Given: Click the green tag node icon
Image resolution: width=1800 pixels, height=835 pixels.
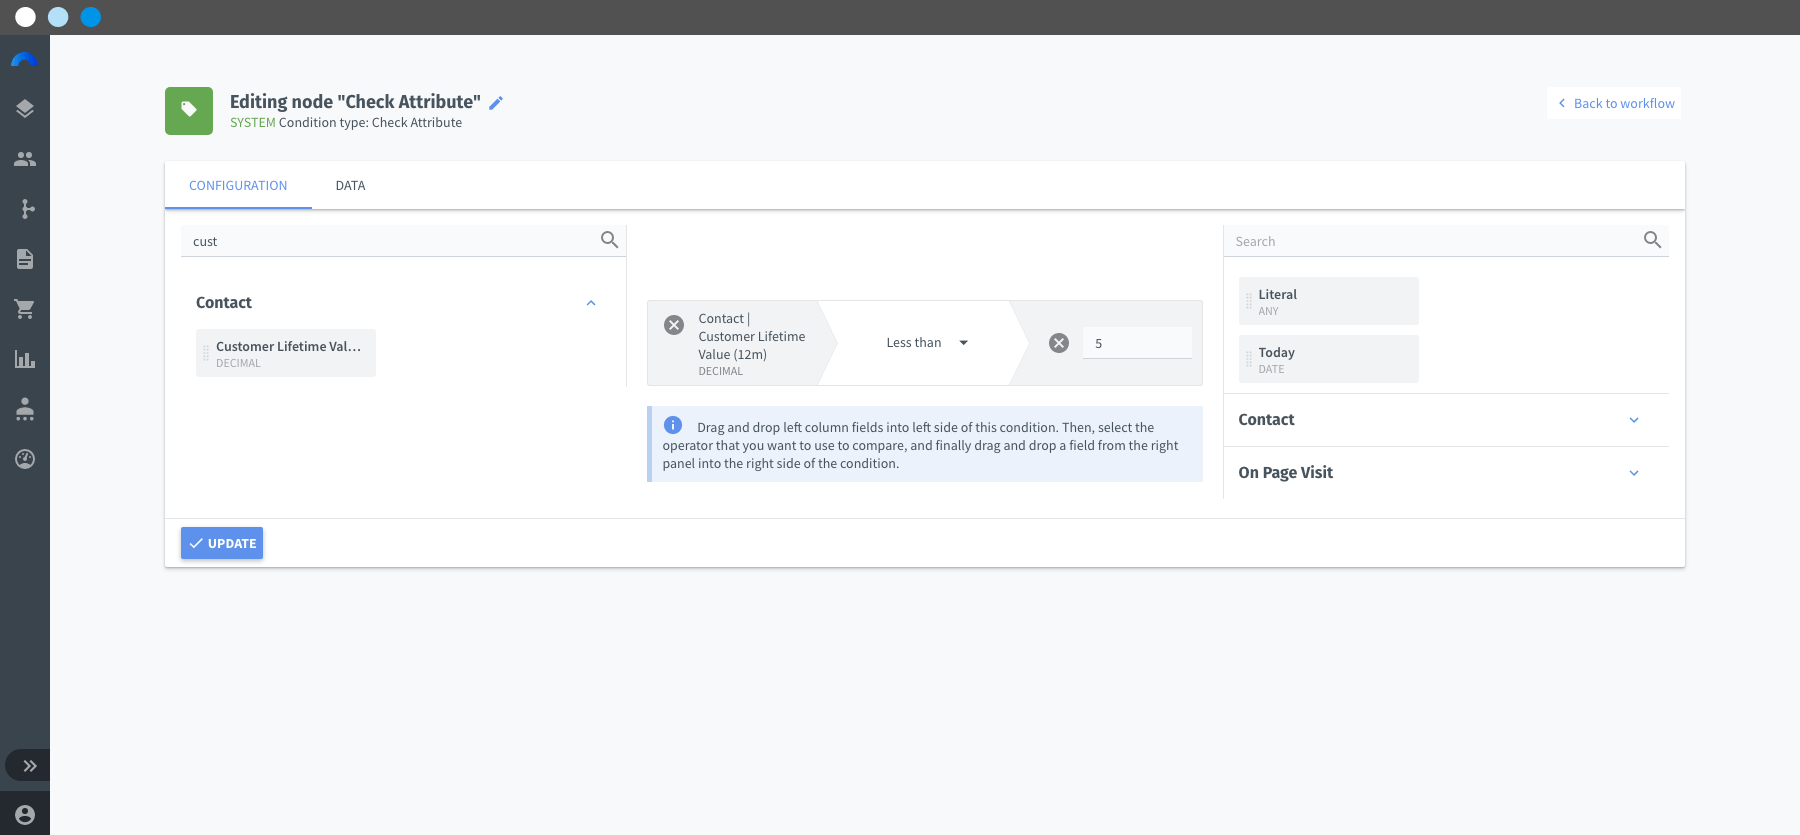Looking at the screenshot, I should pyautogui.click(x=189, y=111).
